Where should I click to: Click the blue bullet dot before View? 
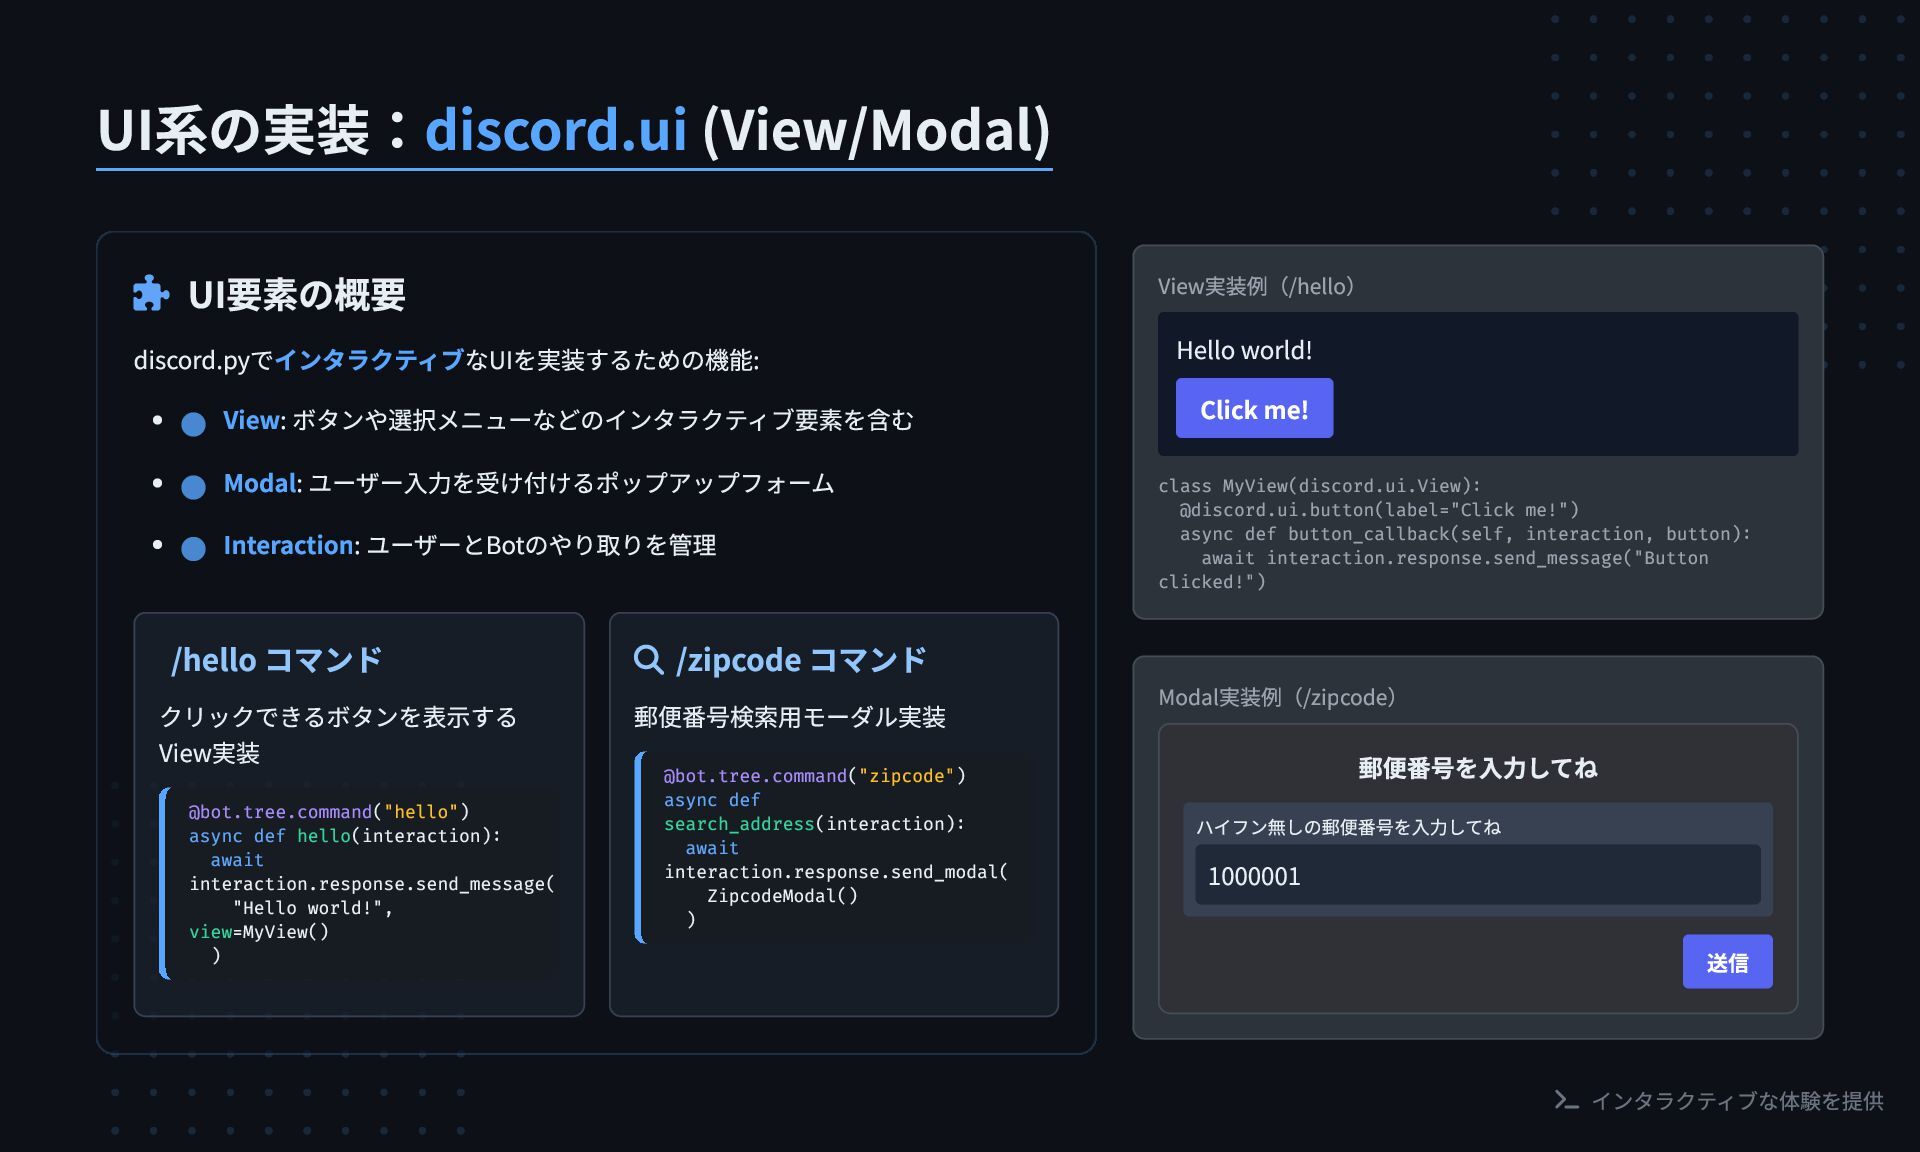tap(193, 423)
